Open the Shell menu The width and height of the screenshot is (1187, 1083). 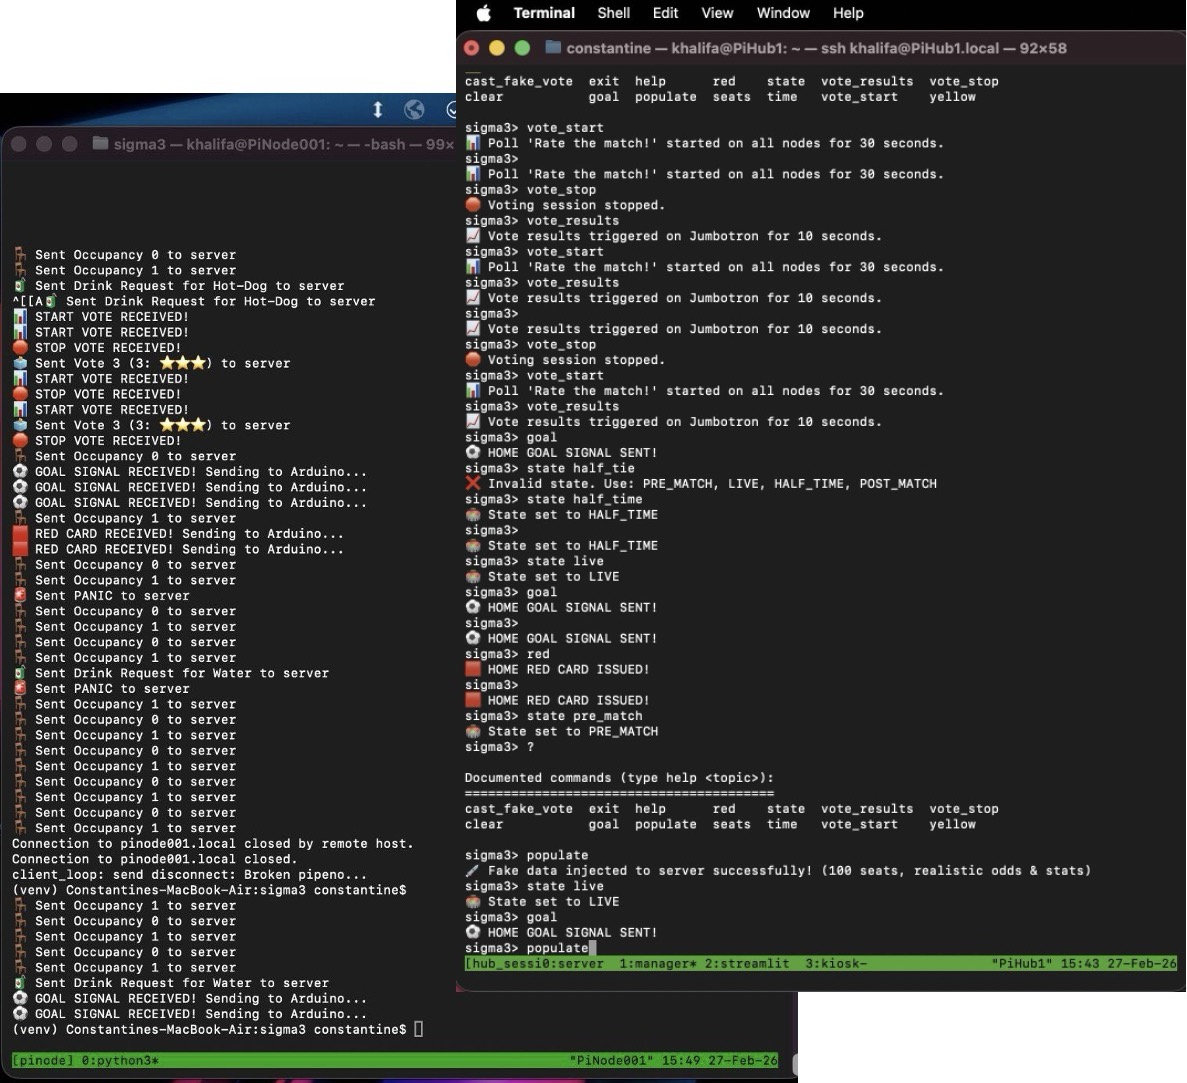pyautogui.click(x=613, y=13)
